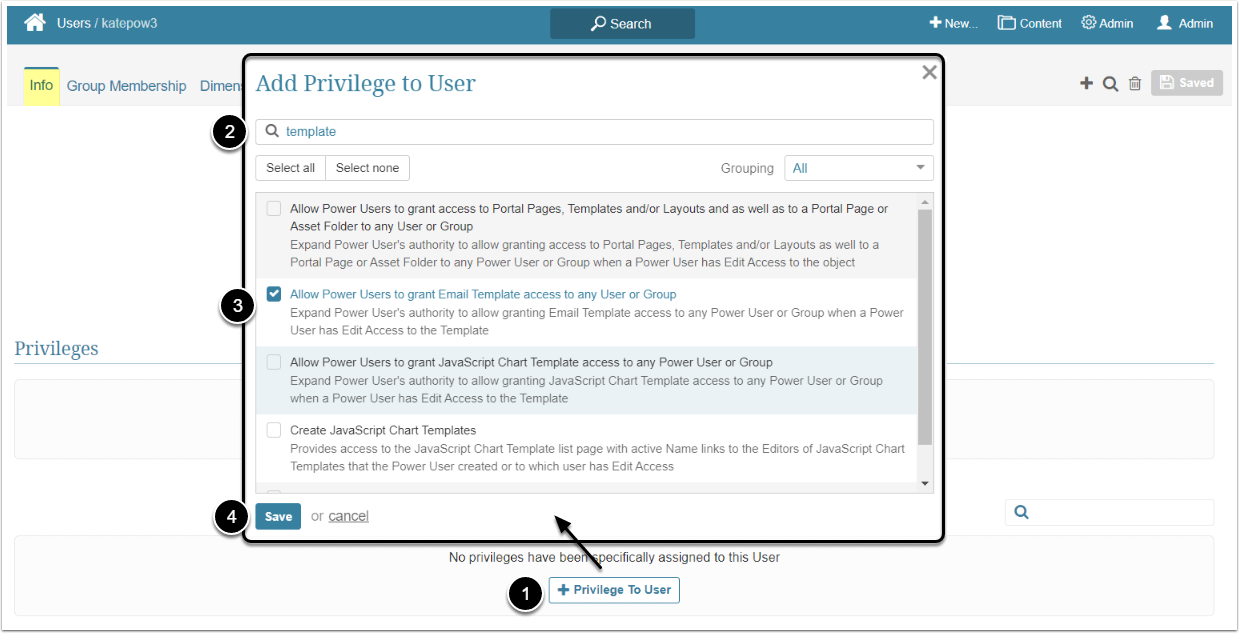Open the Admin user profile menu

pyautogui.click(x=1185, y=23)
